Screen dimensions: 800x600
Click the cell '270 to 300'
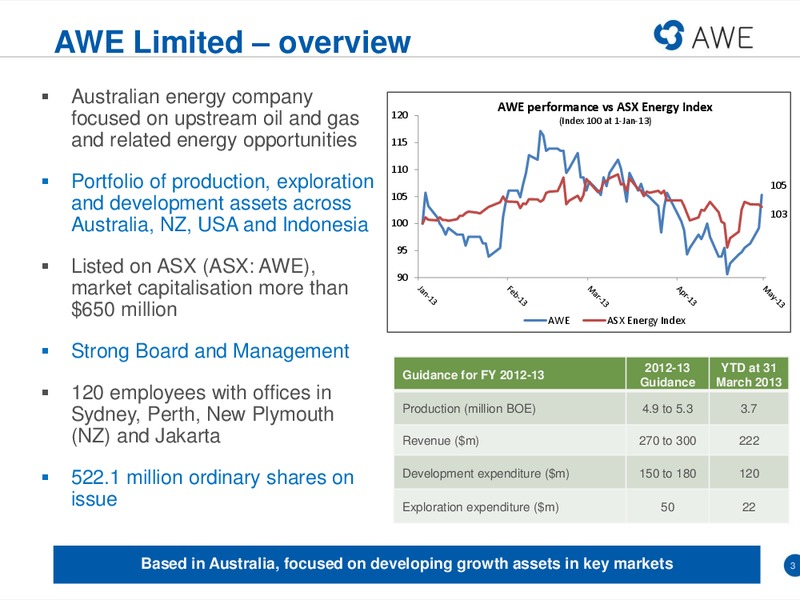tap(667, 441)
